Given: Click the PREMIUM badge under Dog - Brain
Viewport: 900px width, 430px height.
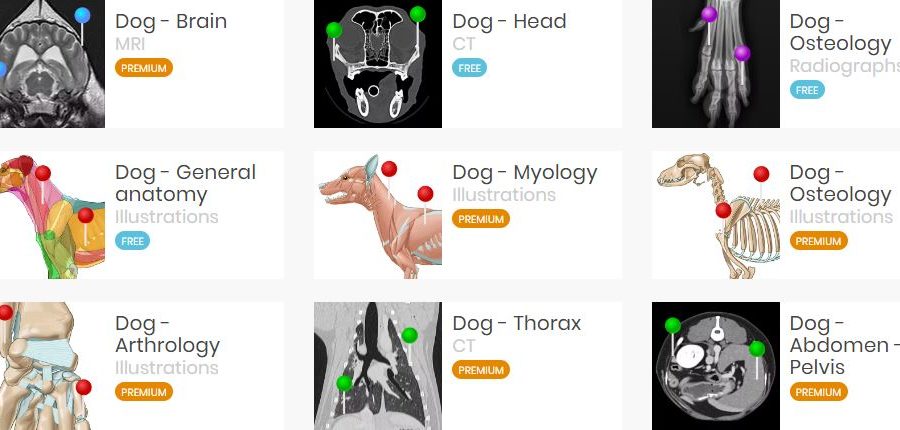Looking at the screenshot, I should [143, 68].
